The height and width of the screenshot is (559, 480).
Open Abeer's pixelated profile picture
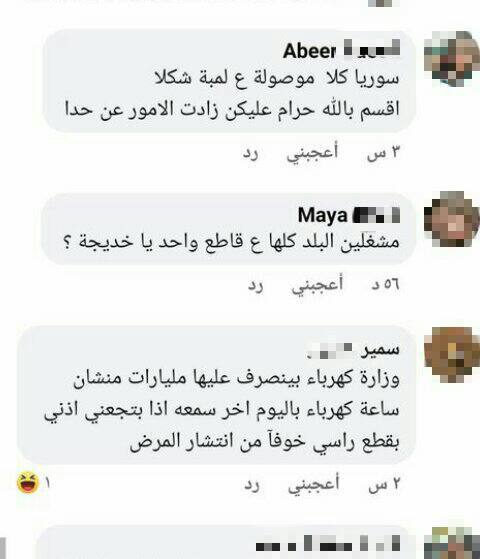[x=451, y=59]
